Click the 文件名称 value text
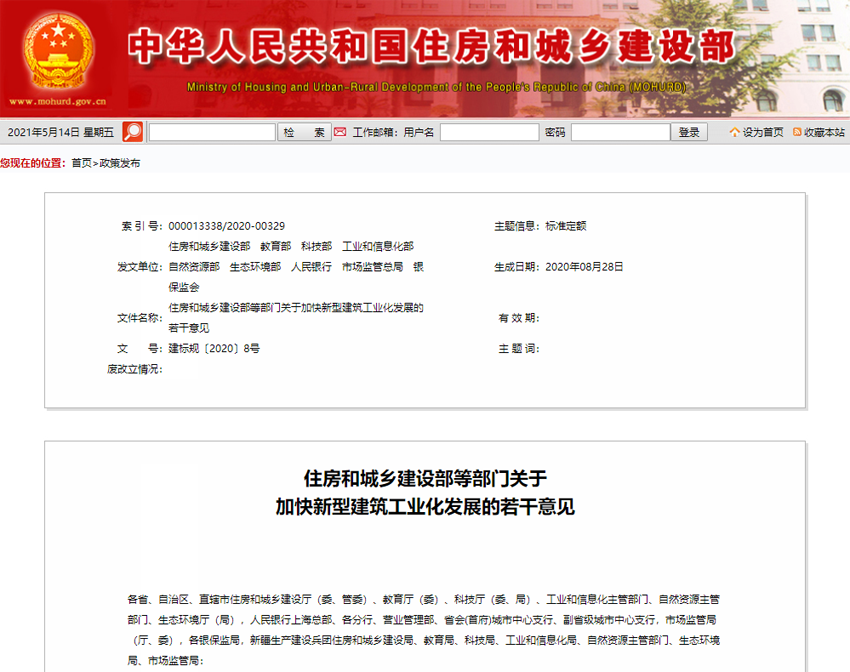The width and height of the screenshot is (850, 672). [296, 318]
